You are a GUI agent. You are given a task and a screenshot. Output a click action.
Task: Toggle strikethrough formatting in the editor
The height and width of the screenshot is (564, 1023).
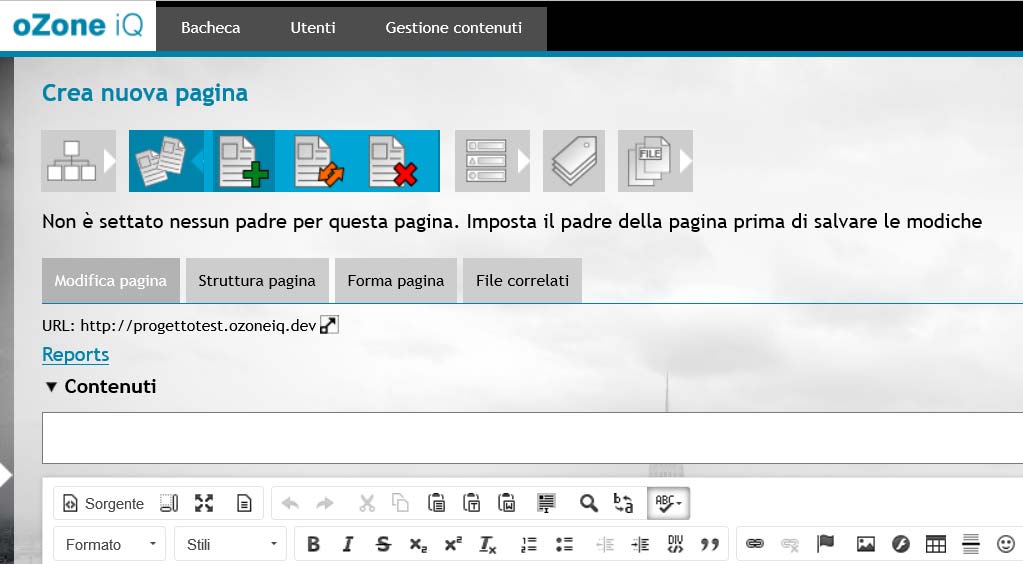(x=383, y=544)
